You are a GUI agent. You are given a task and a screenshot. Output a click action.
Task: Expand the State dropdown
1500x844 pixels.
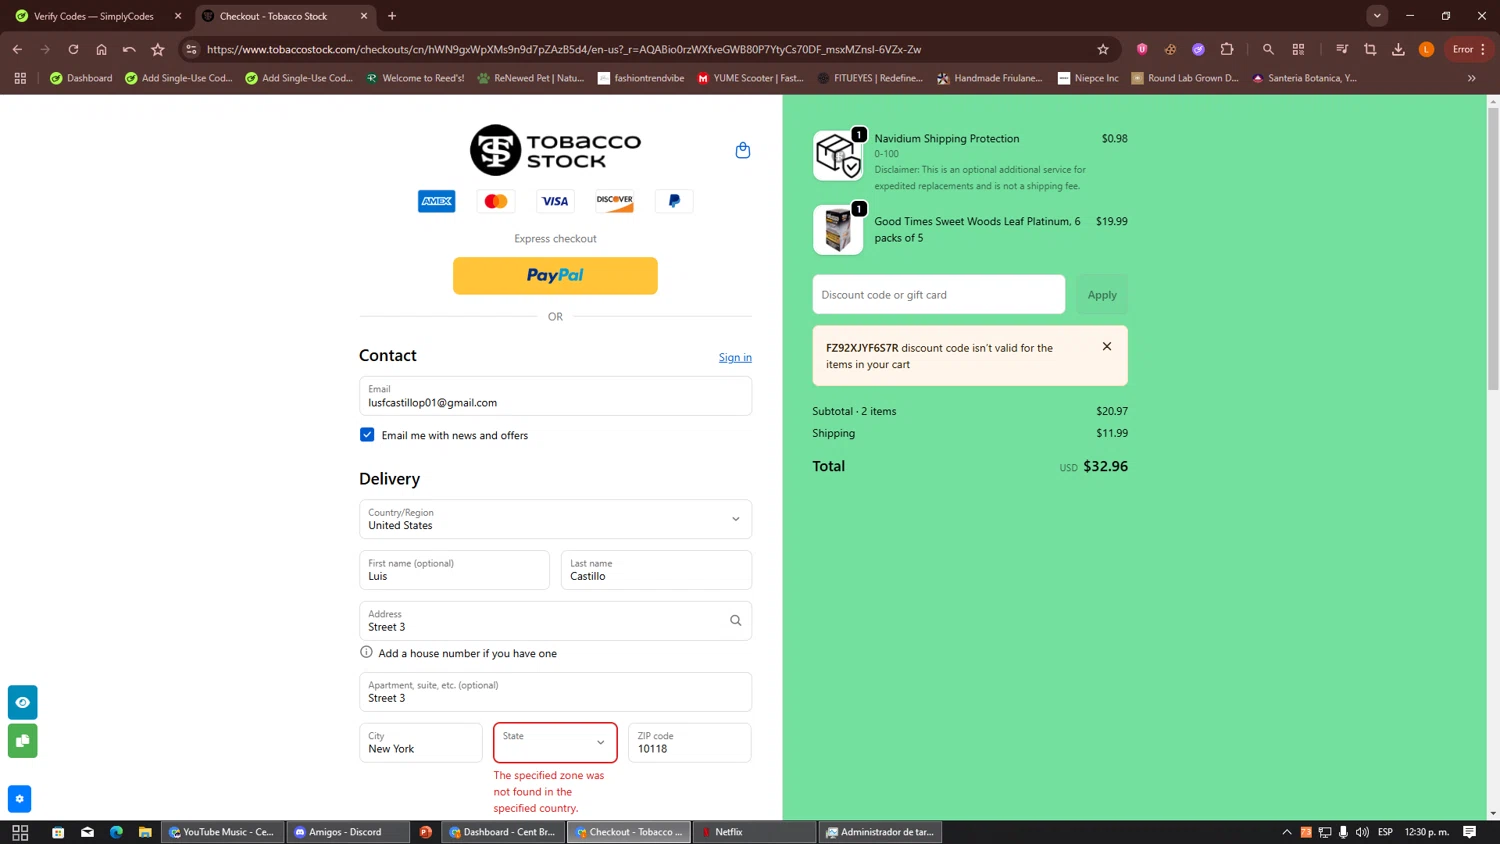(x=555, y=742)
